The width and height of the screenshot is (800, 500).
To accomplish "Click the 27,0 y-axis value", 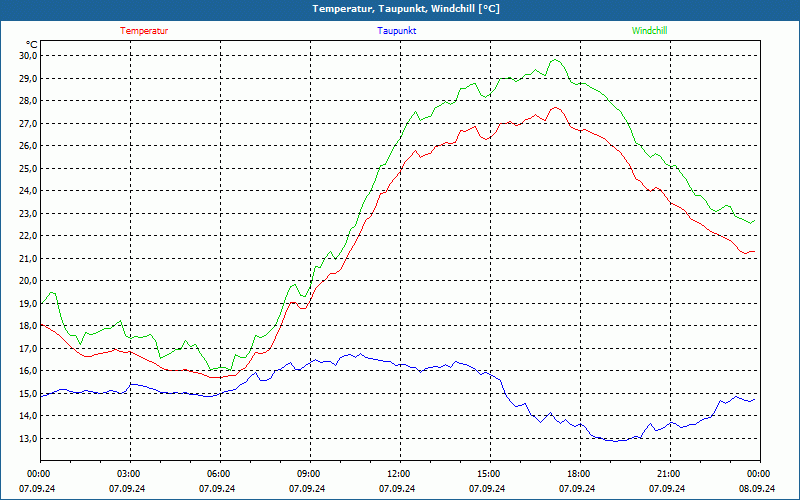I will (29, 123).
